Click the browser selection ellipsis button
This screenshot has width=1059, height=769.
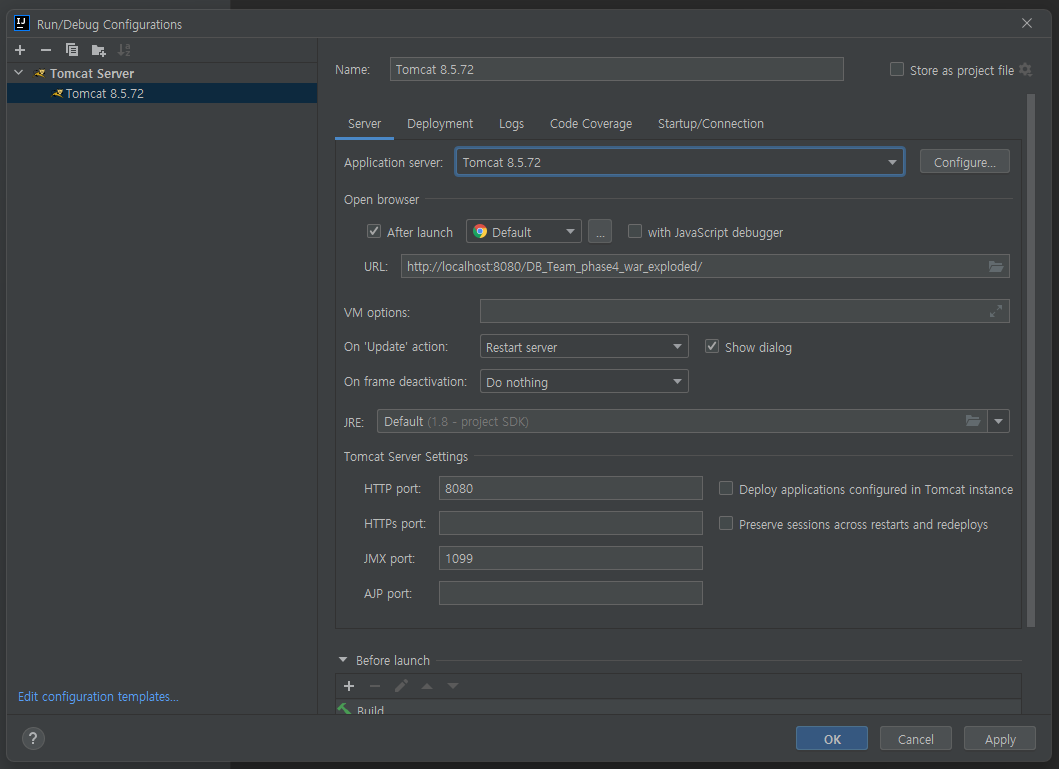click(600, 232)
